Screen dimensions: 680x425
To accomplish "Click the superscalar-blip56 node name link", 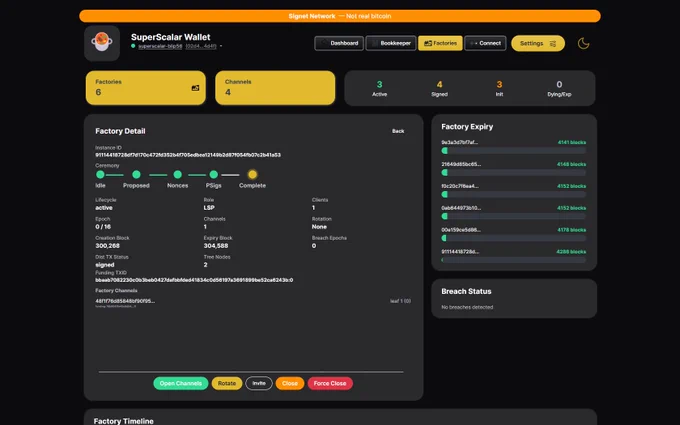I will coord(160,46).
